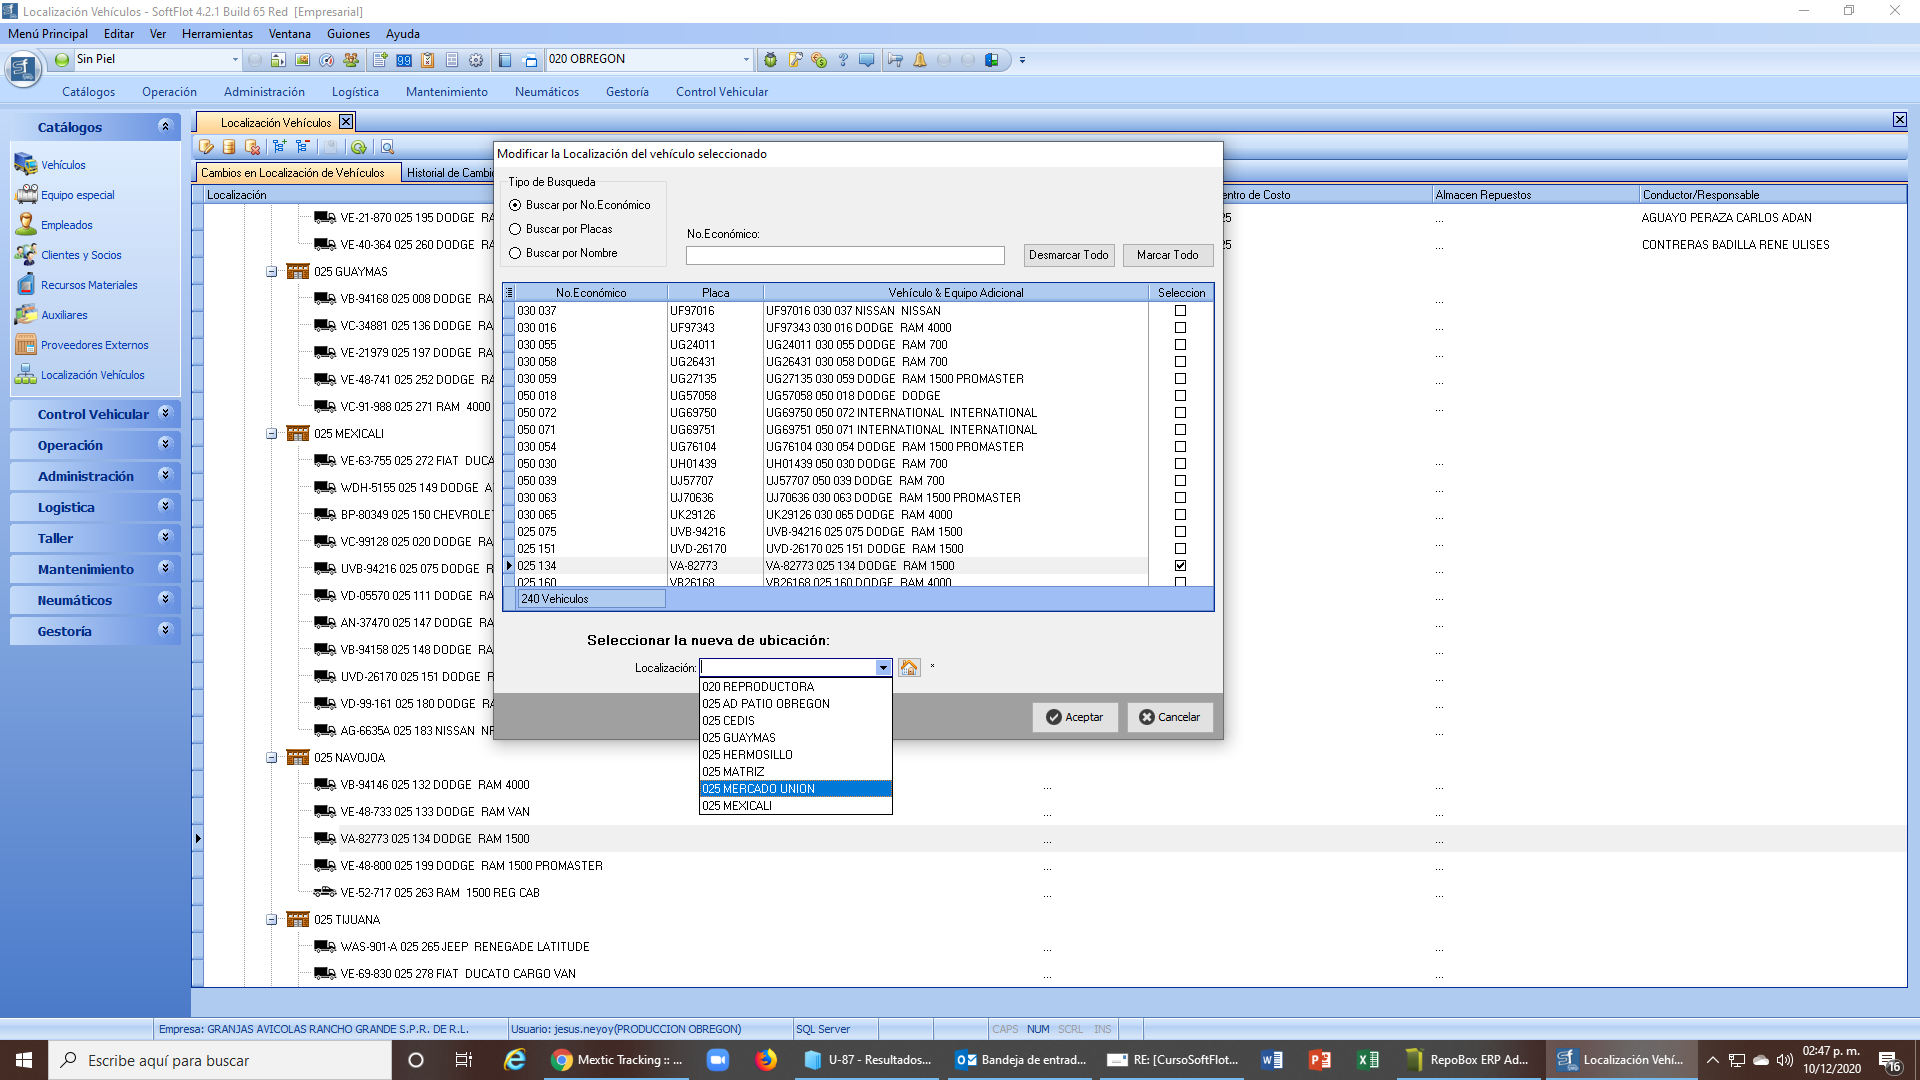Screen dimensions: 1920x1080
Task: Check Seleccion box for vehicle 030 037
Action: point(1180,311)
